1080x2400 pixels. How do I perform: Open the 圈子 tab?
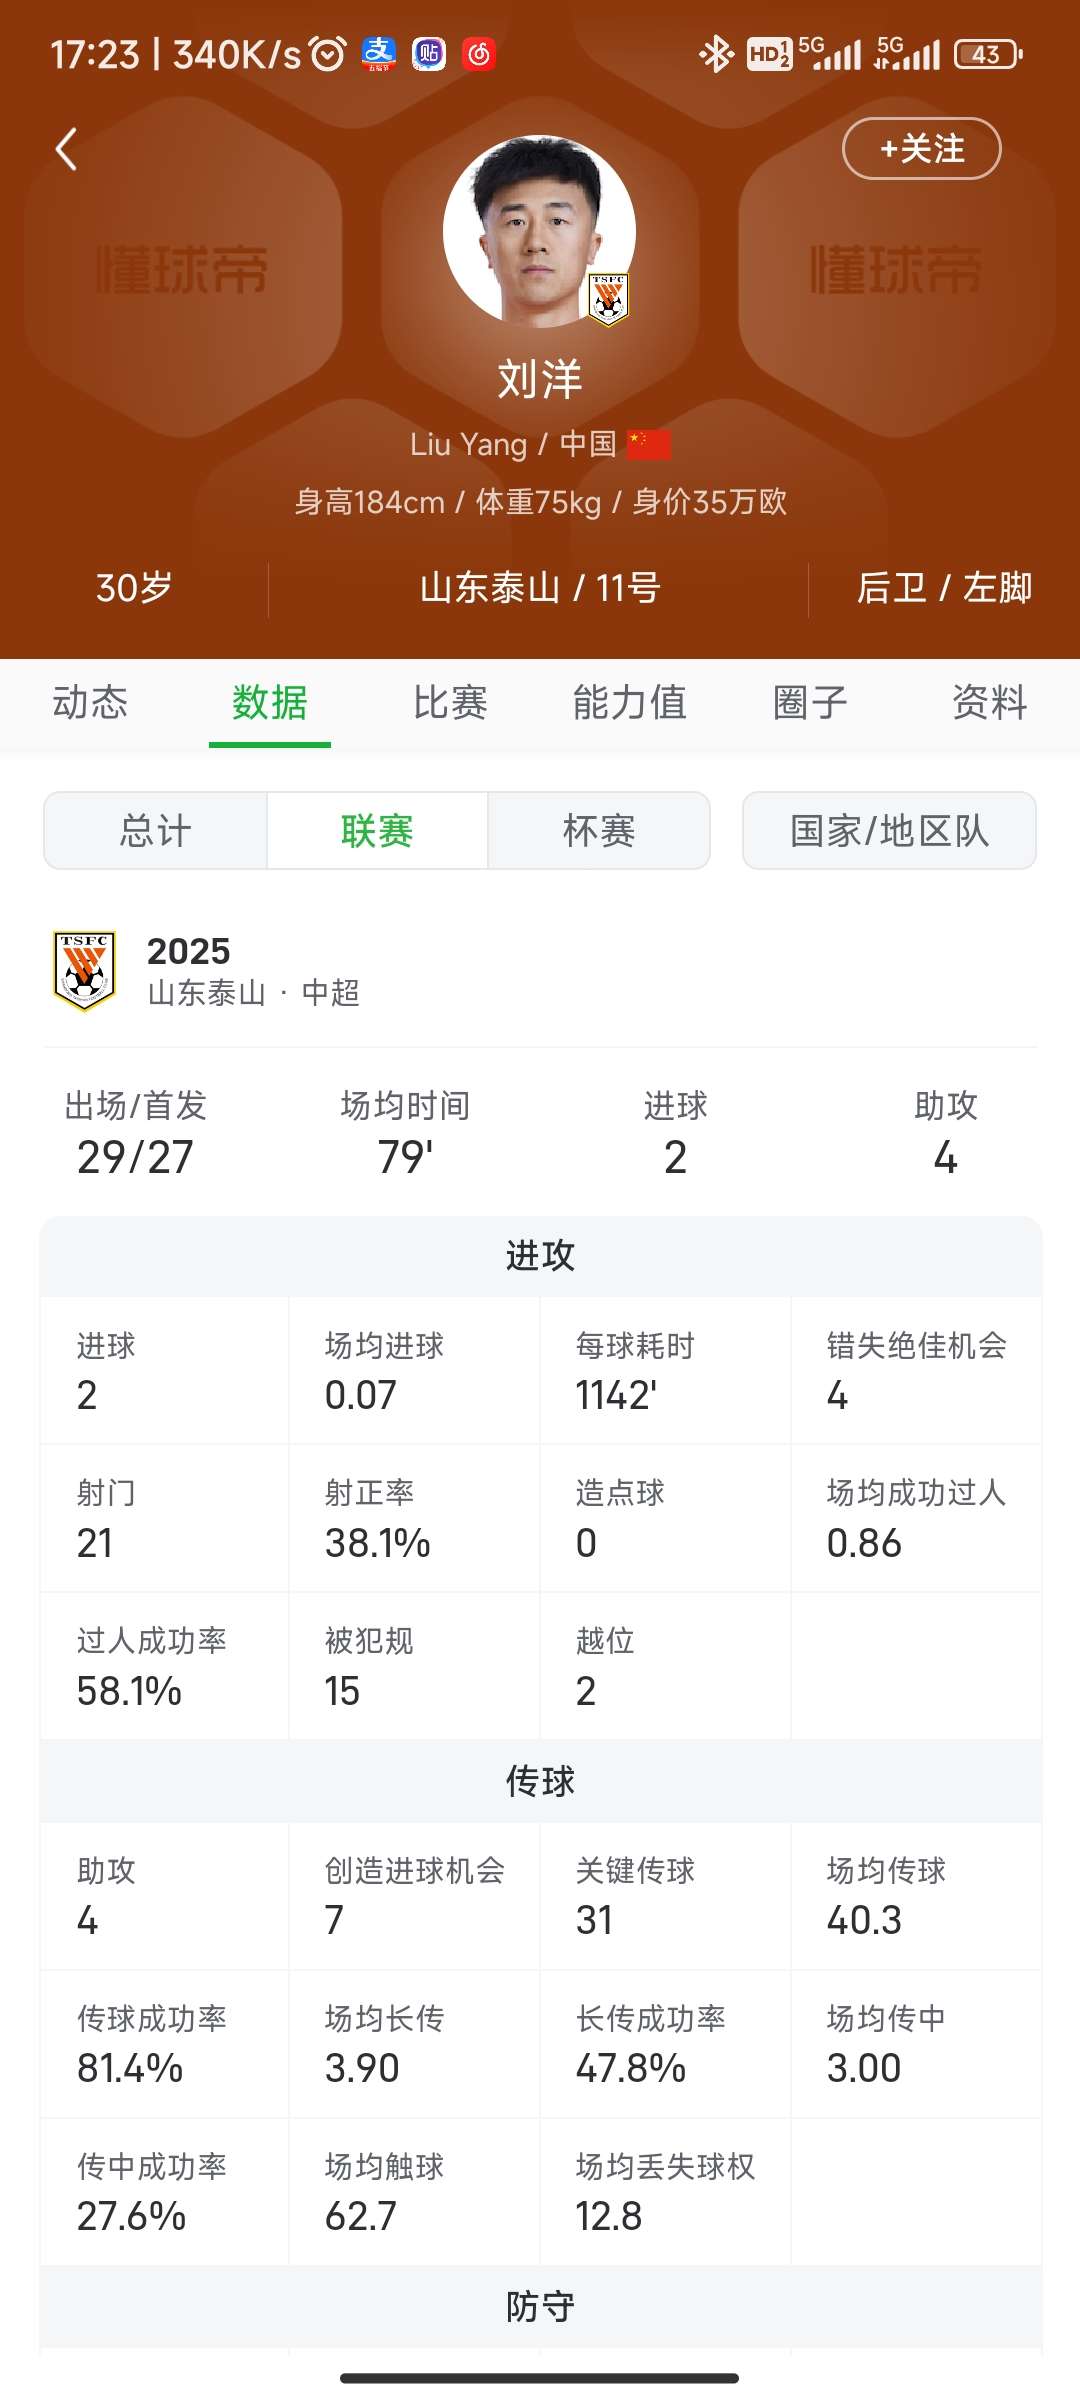tap(810, 703)
